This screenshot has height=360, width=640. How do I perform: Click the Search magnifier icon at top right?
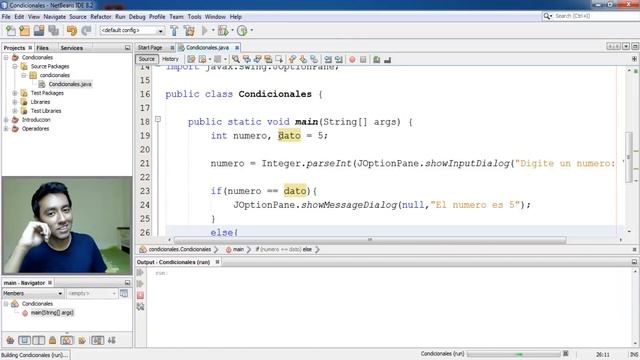(x=547, y=16)
